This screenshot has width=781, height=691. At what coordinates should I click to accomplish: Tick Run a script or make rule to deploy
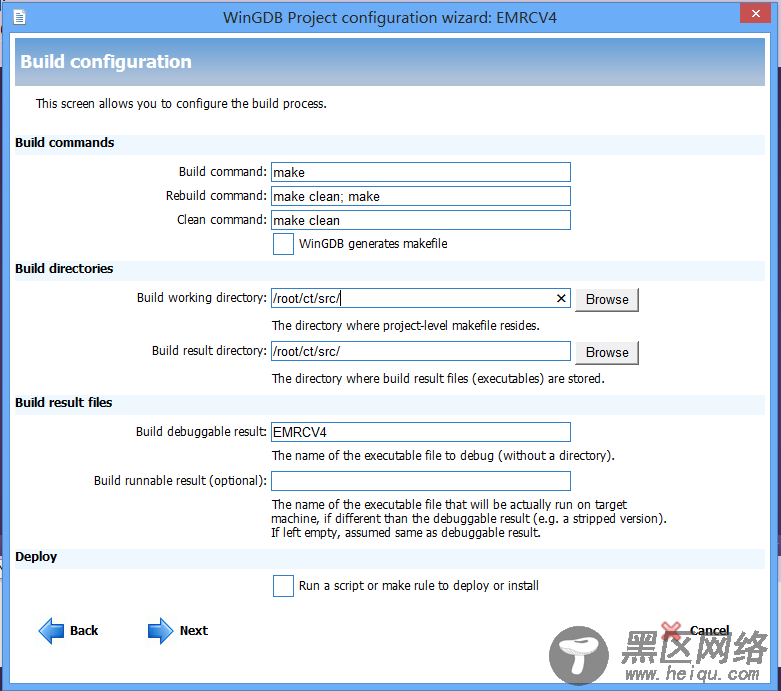click(283, 586)
